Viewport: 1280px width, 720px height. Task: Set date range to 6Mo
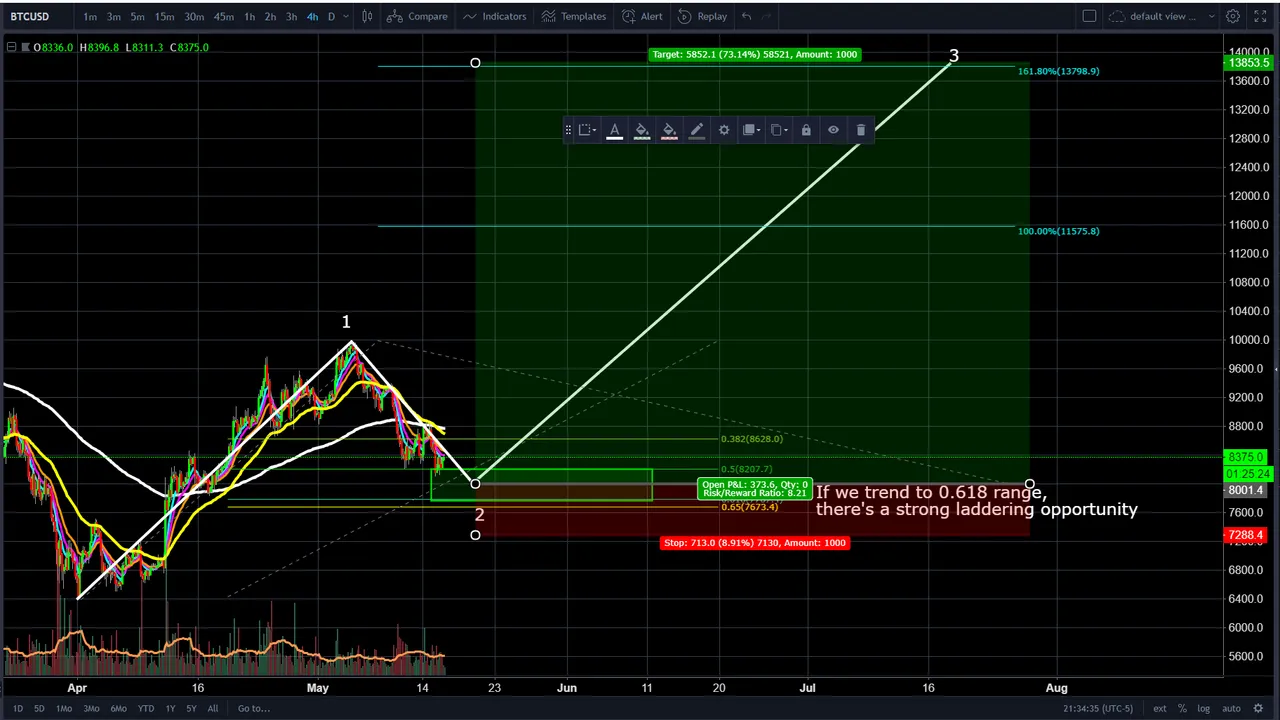click(x=118, y=708)
